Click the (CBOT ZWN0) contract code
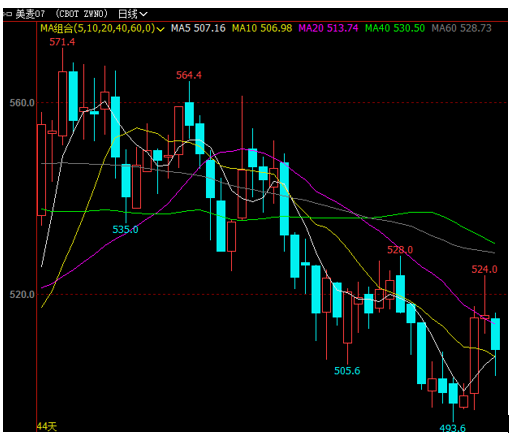 82,14
